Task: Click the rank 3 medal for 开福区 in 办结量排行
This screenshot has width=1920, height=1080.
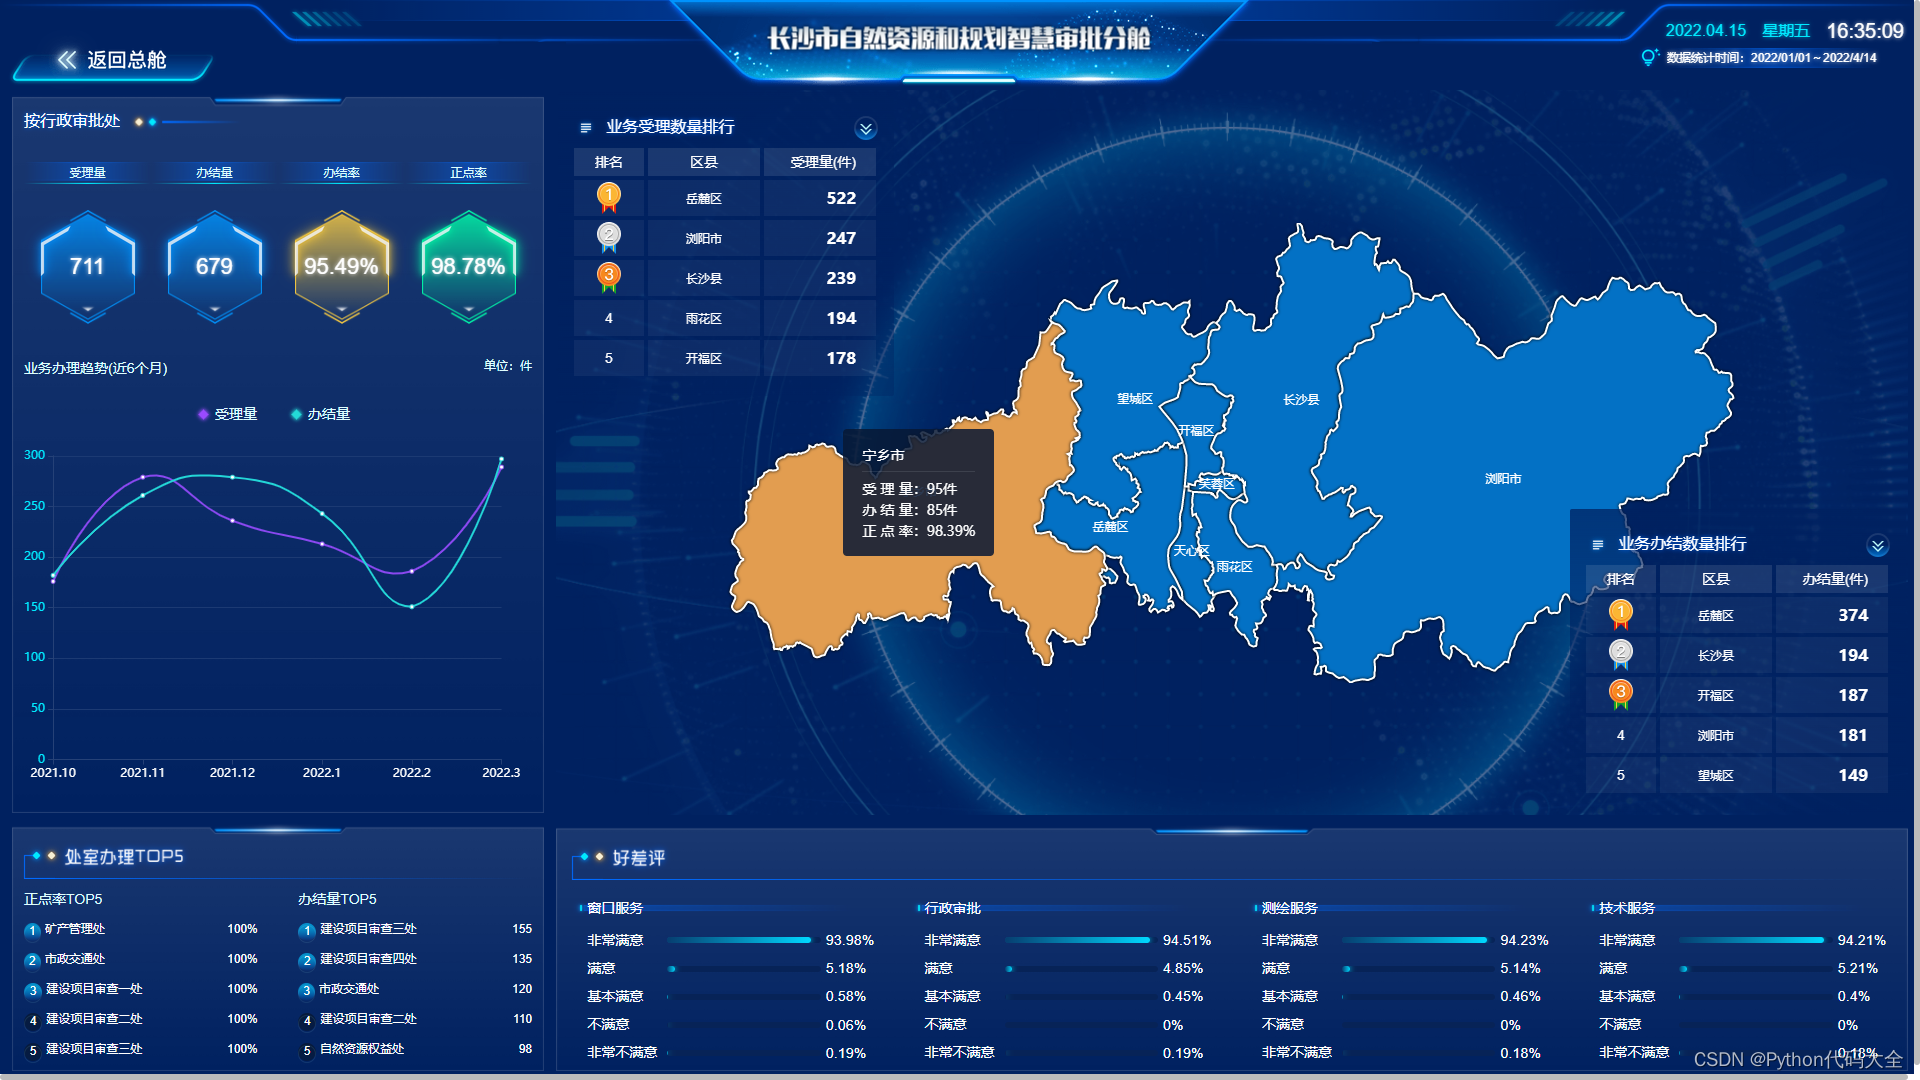Action: coord(1620,694)
